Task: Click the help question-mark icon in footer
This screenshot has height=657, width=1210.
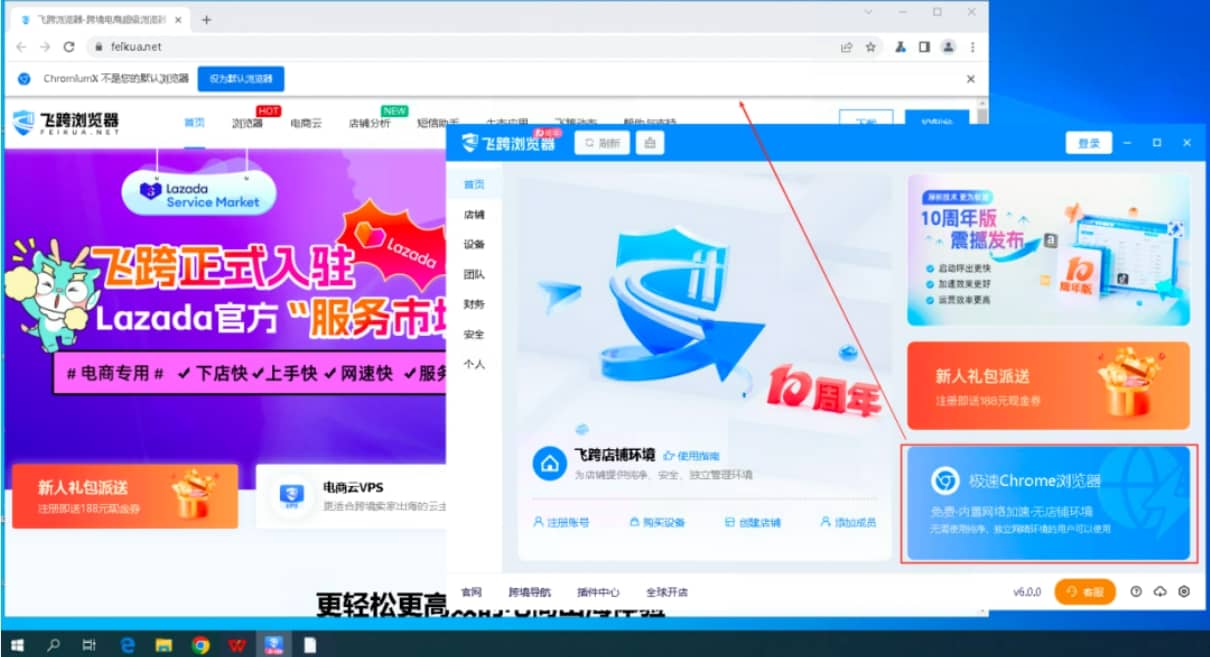Action: point(1136,592)
